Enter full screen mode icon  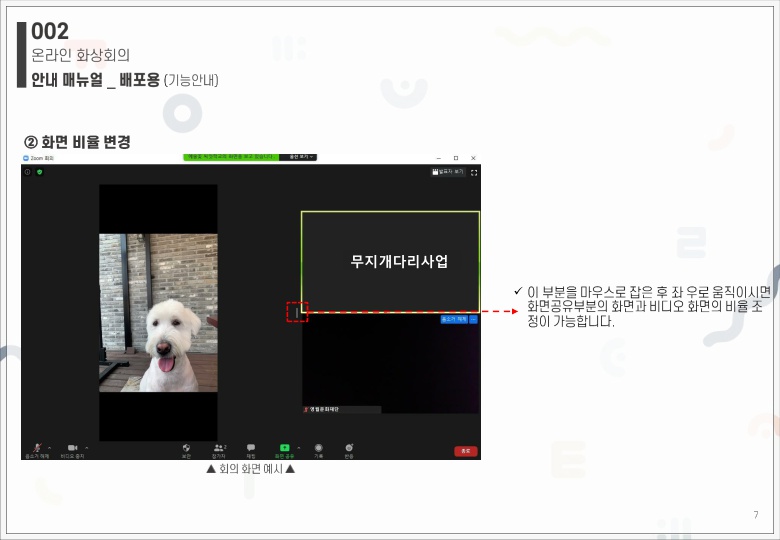[x=474, y=172]
